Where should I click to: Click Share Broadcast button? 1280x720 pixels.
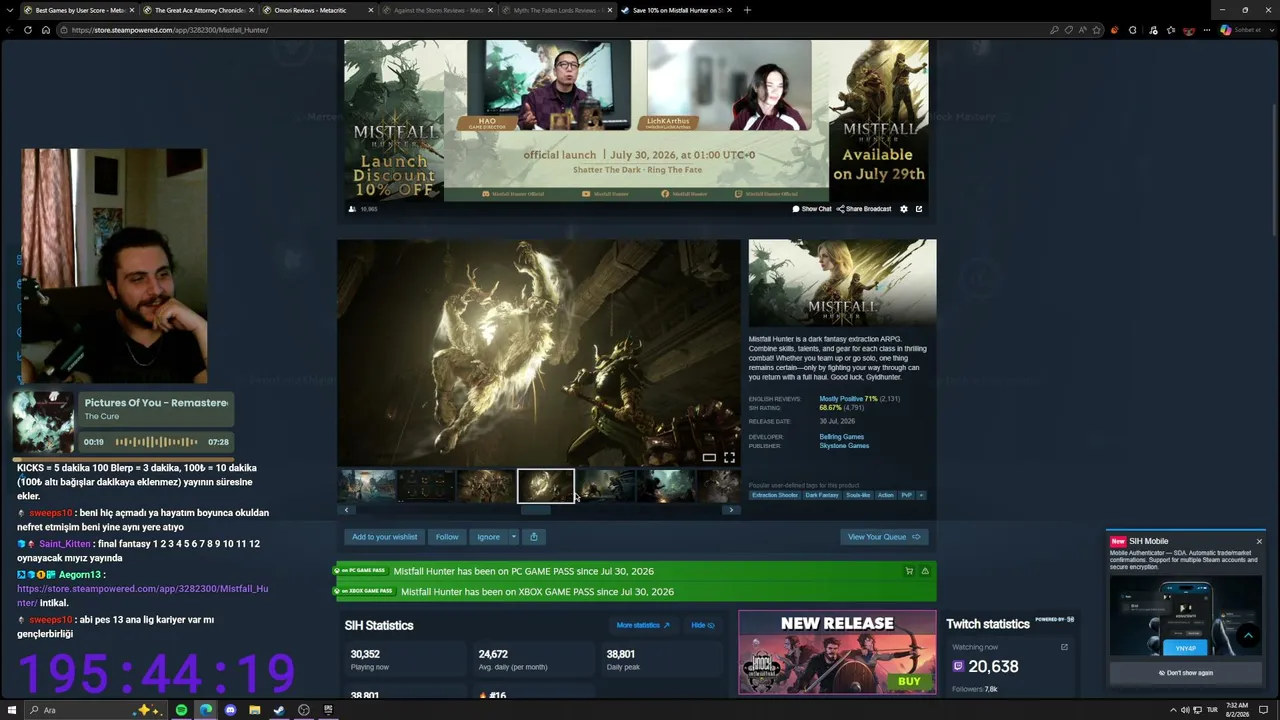(x=864, y=209)
